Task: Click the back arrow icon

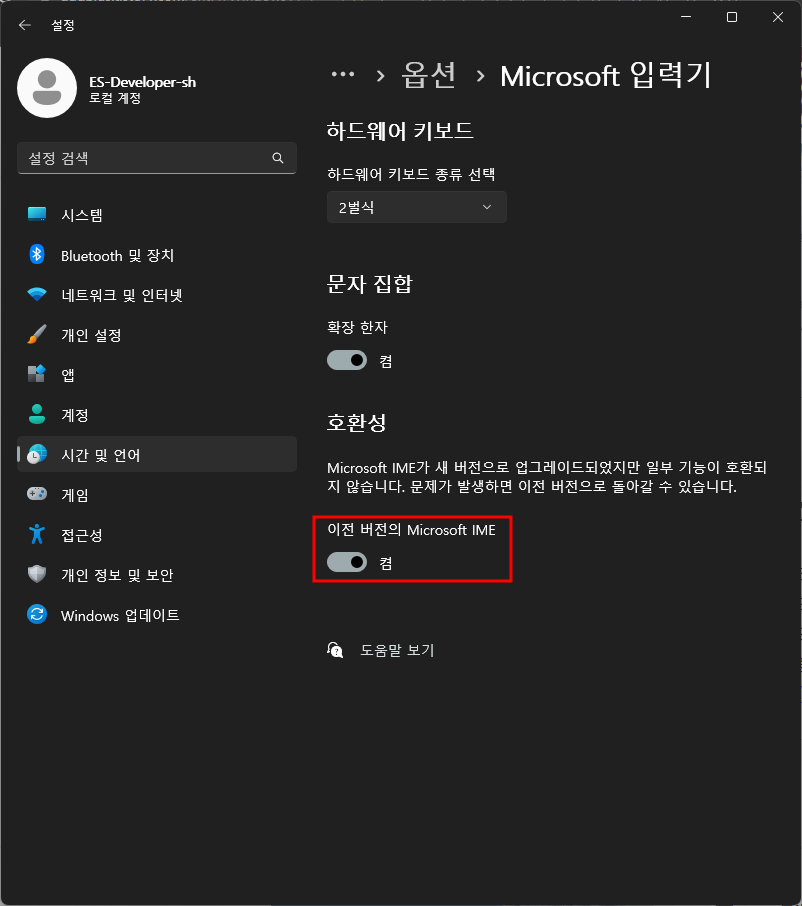Action: coord(24,25)
